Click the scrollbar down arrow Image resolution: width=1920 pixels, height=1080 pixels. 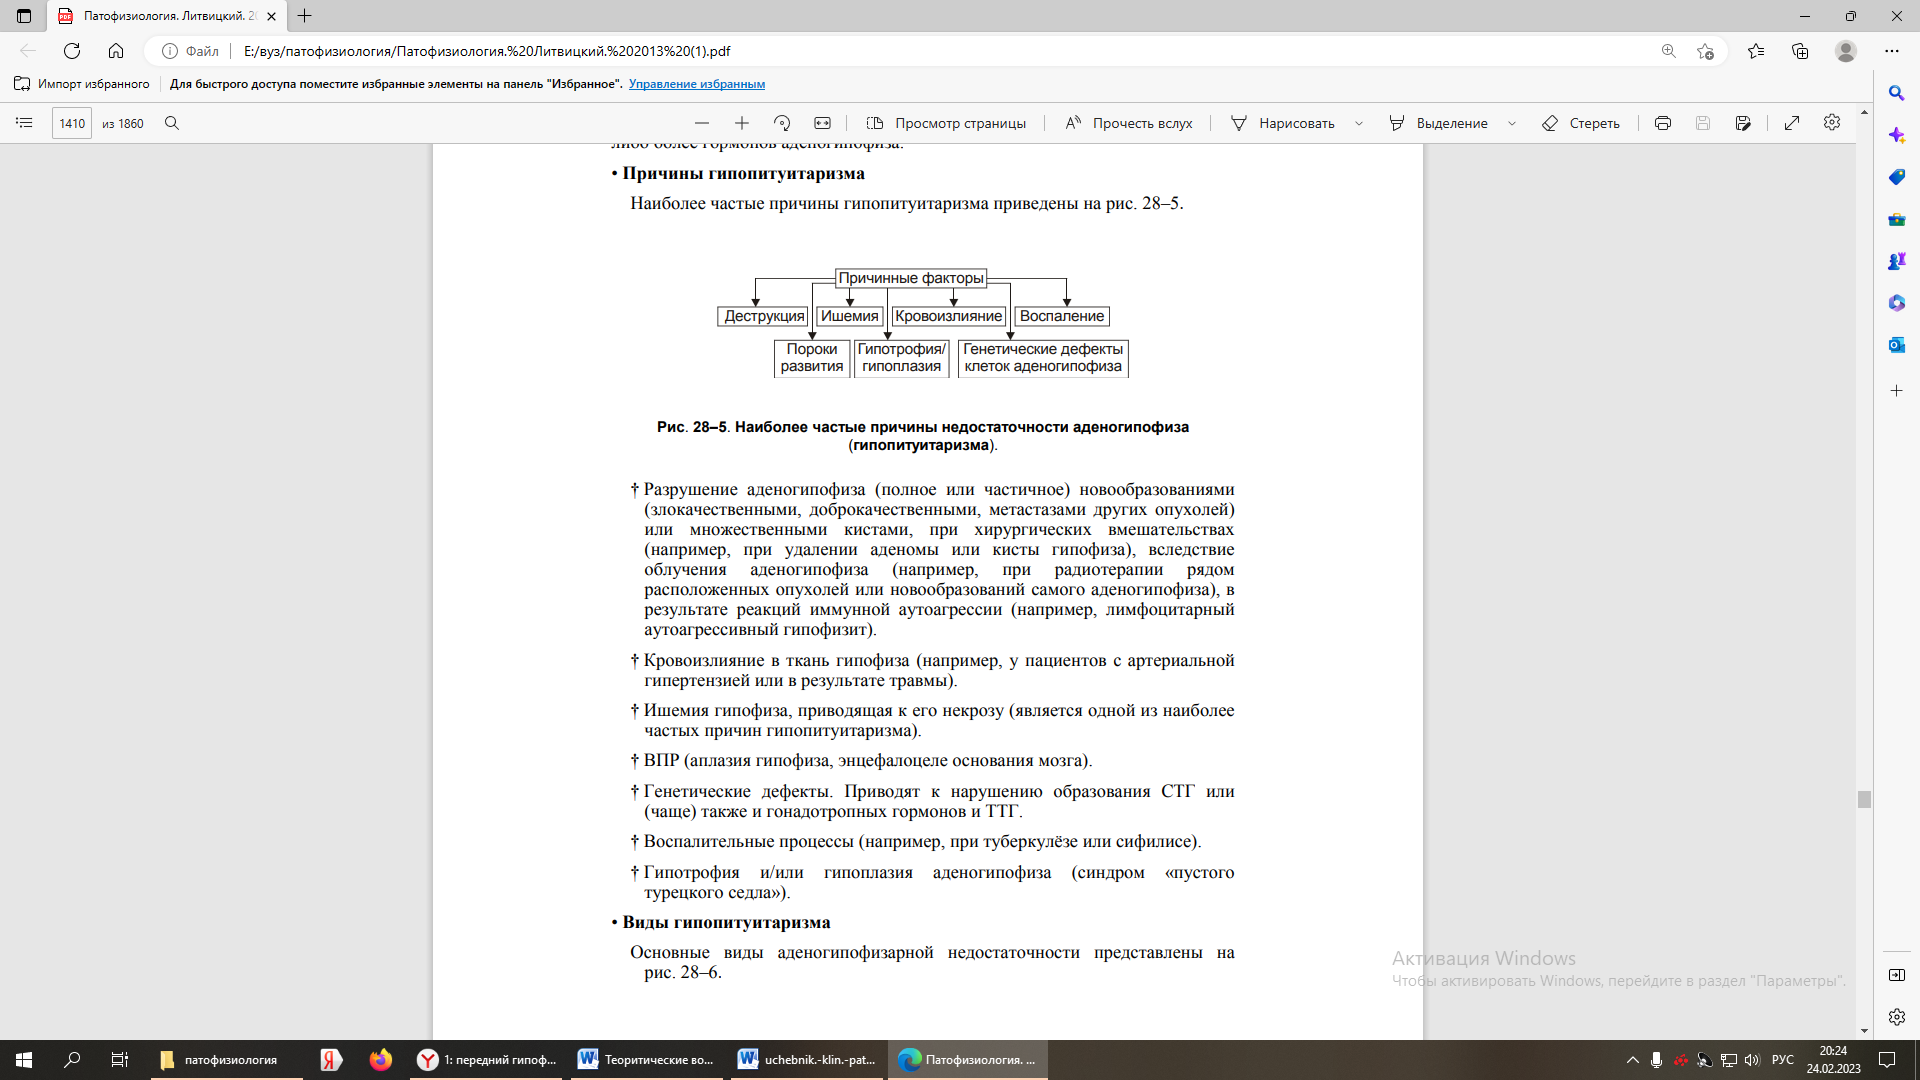pos(1864,1031)
